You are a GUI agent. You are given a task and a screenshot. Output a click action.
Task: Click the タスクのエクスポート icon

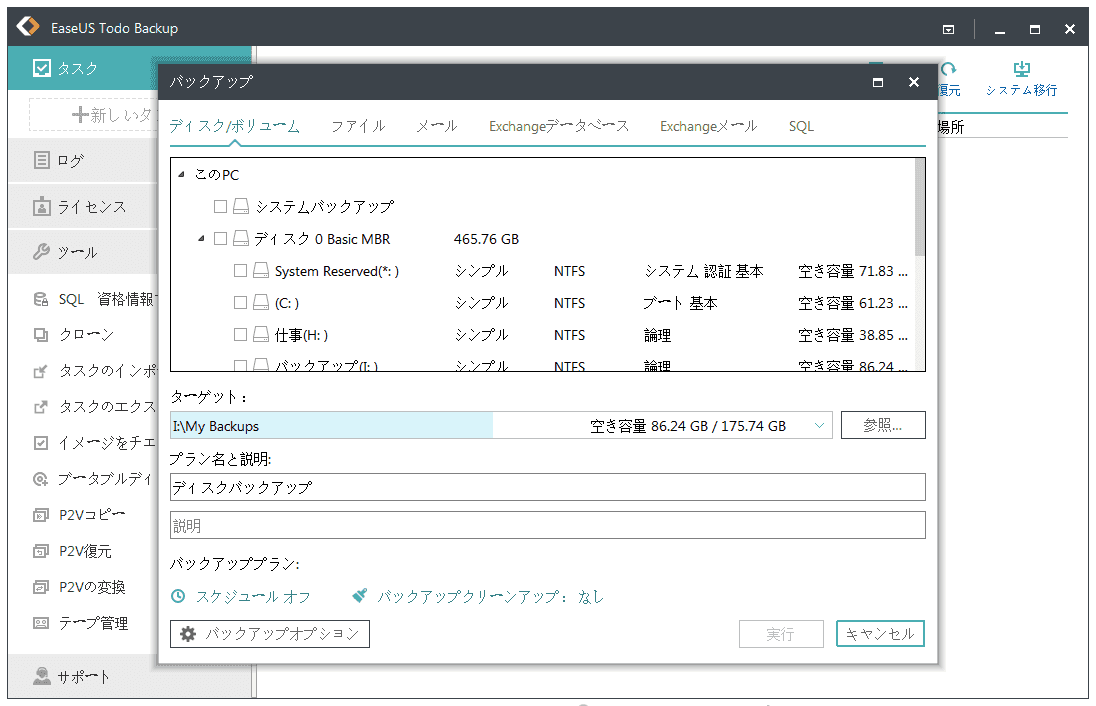click(41, 407)
